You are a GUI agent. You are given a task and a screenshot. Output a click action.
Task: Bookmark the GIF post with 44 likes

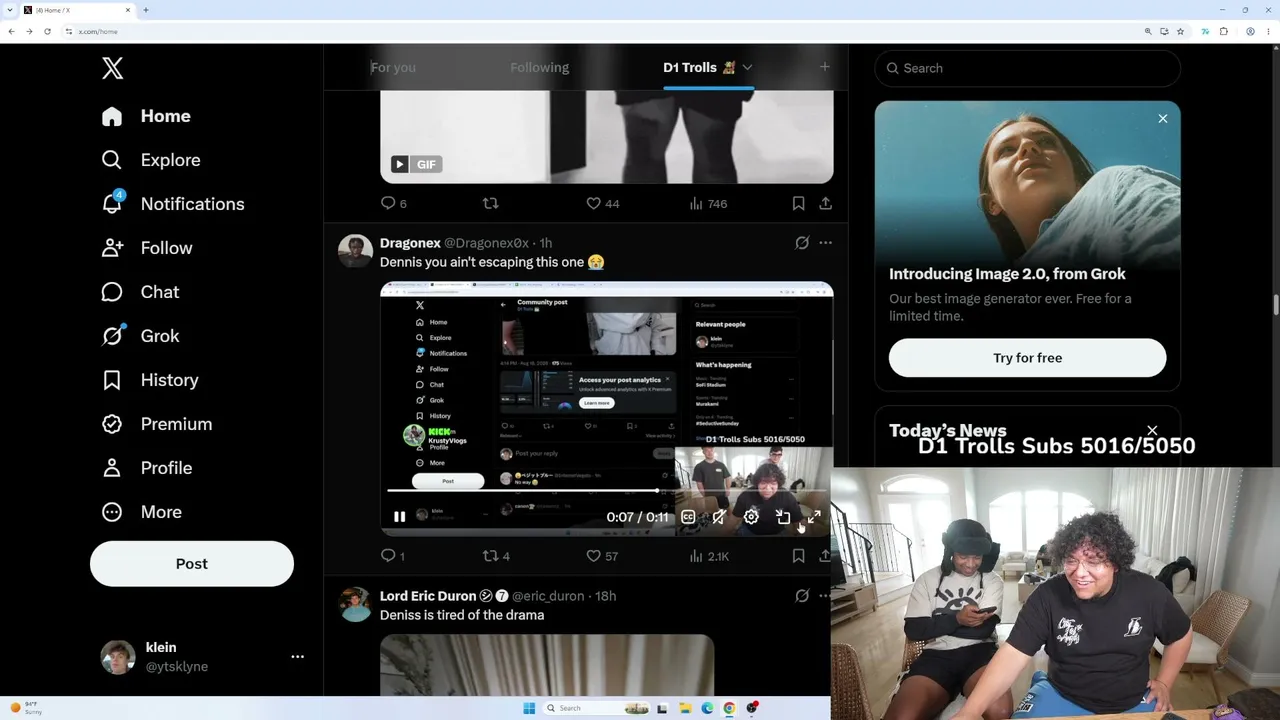click(798, 203)
